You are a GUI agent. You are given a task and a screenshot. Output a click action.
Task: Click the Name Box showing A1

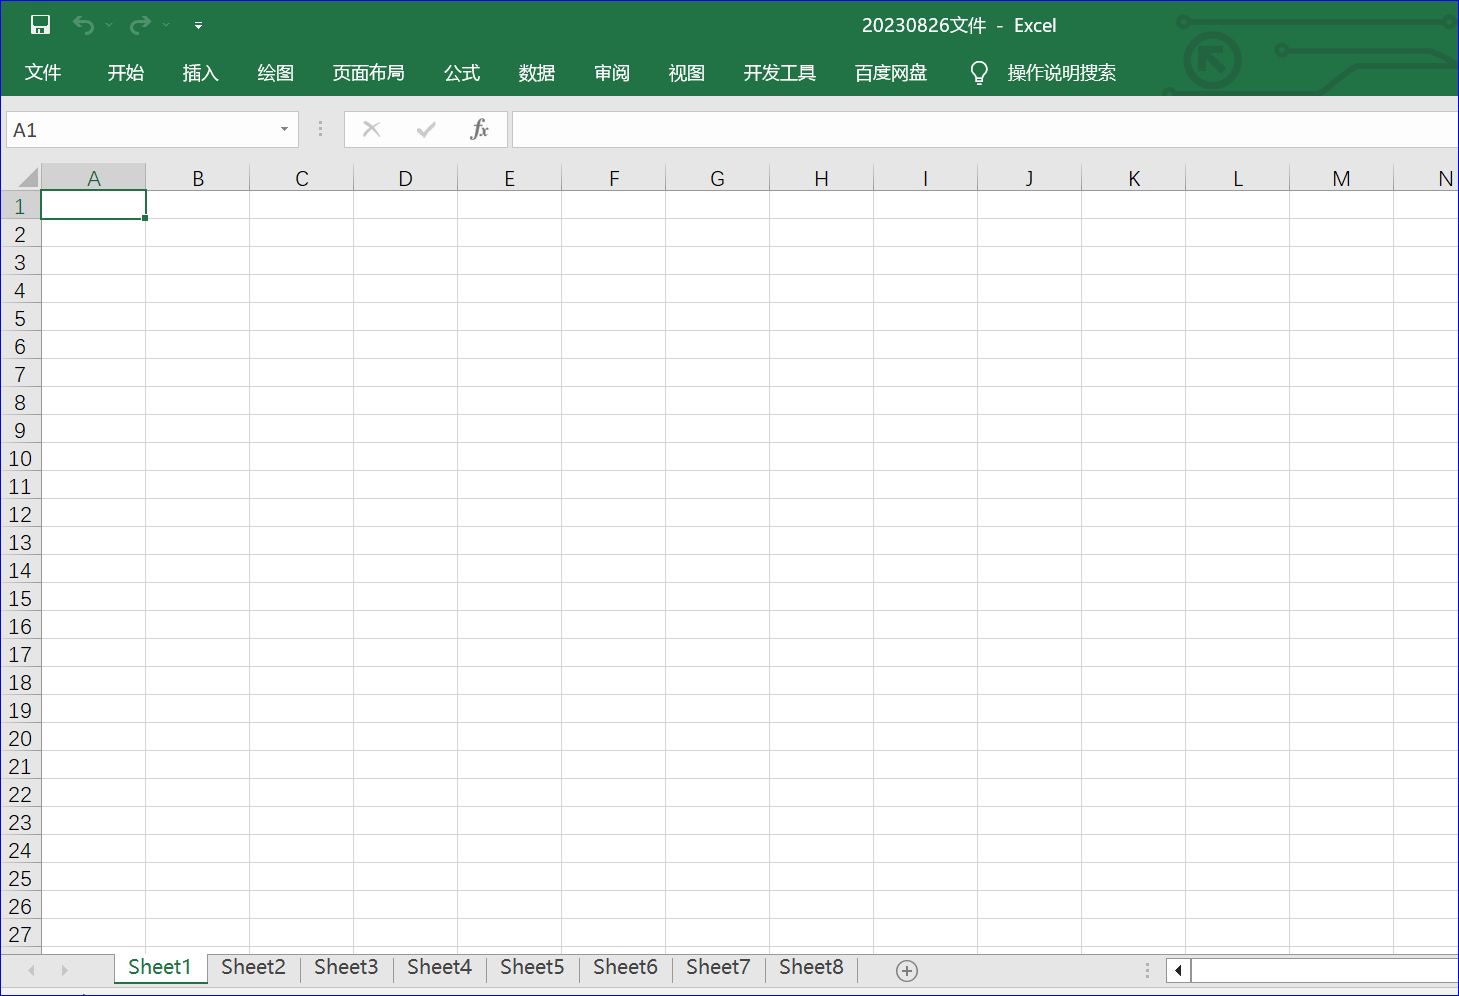point(140,130)
